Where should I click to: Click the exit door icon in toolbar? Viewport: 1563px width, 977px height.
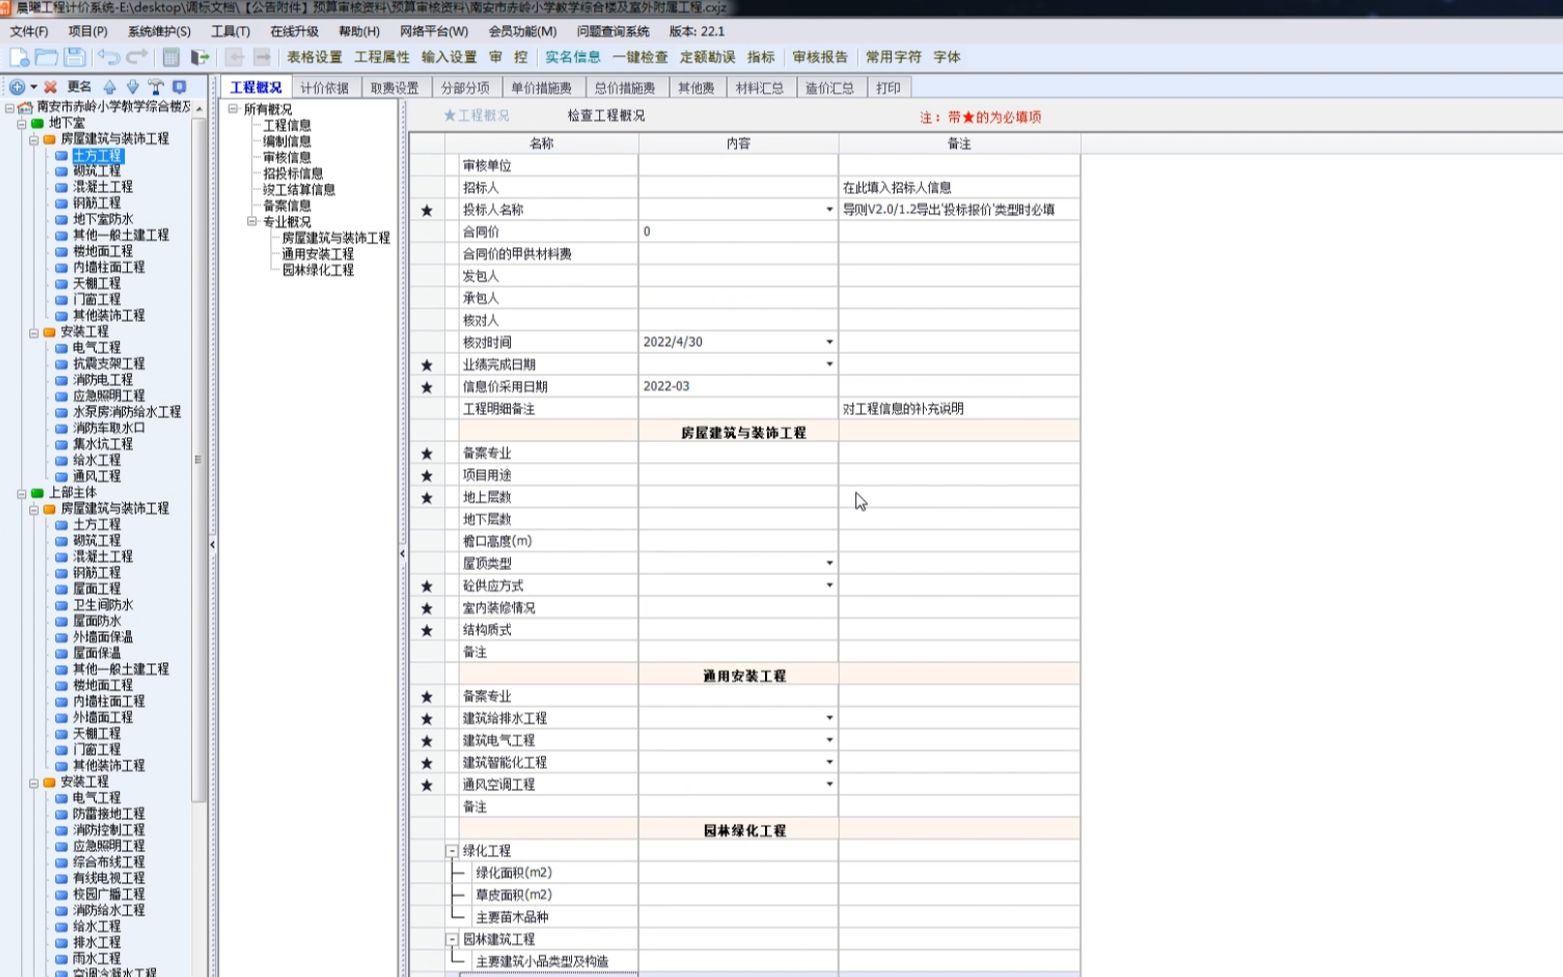[x=200, y=58]
